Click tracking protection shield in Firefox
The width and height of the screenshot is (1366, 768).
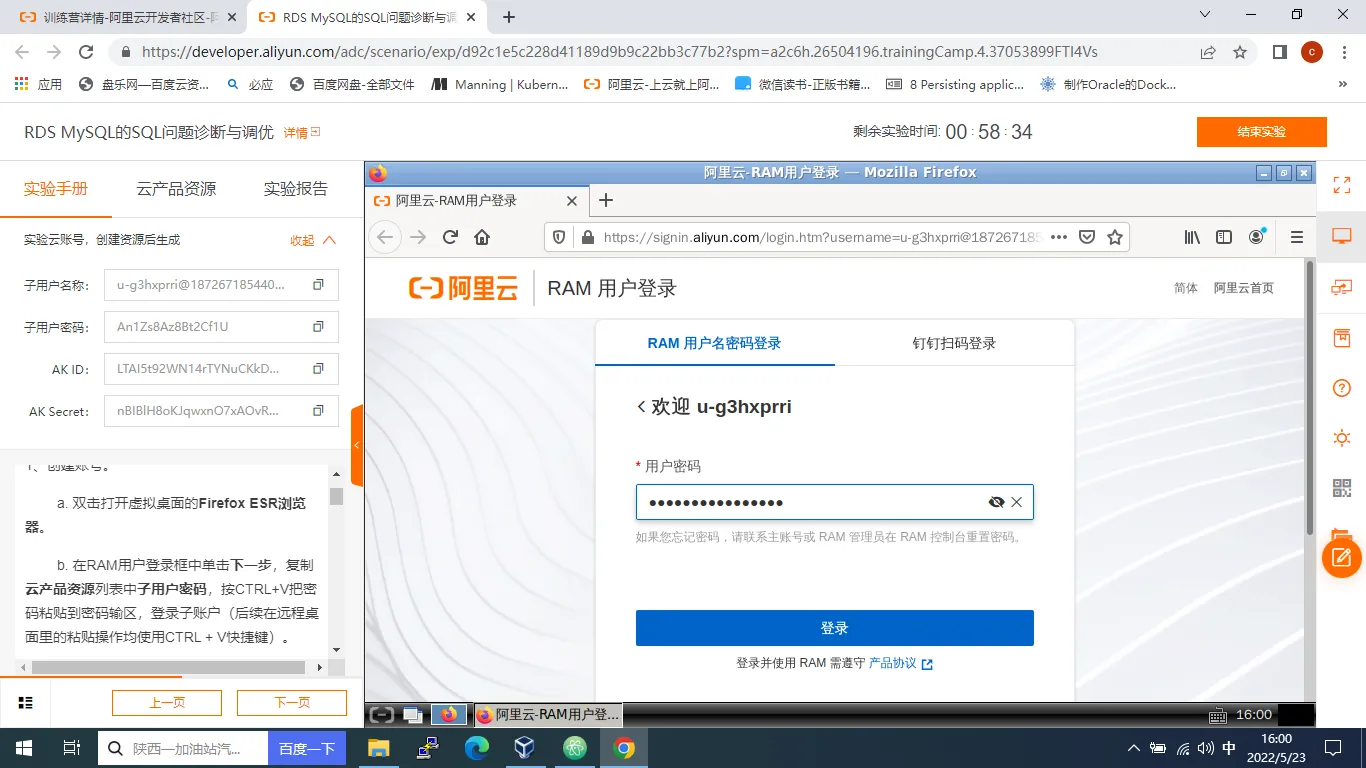click(559, 237)
